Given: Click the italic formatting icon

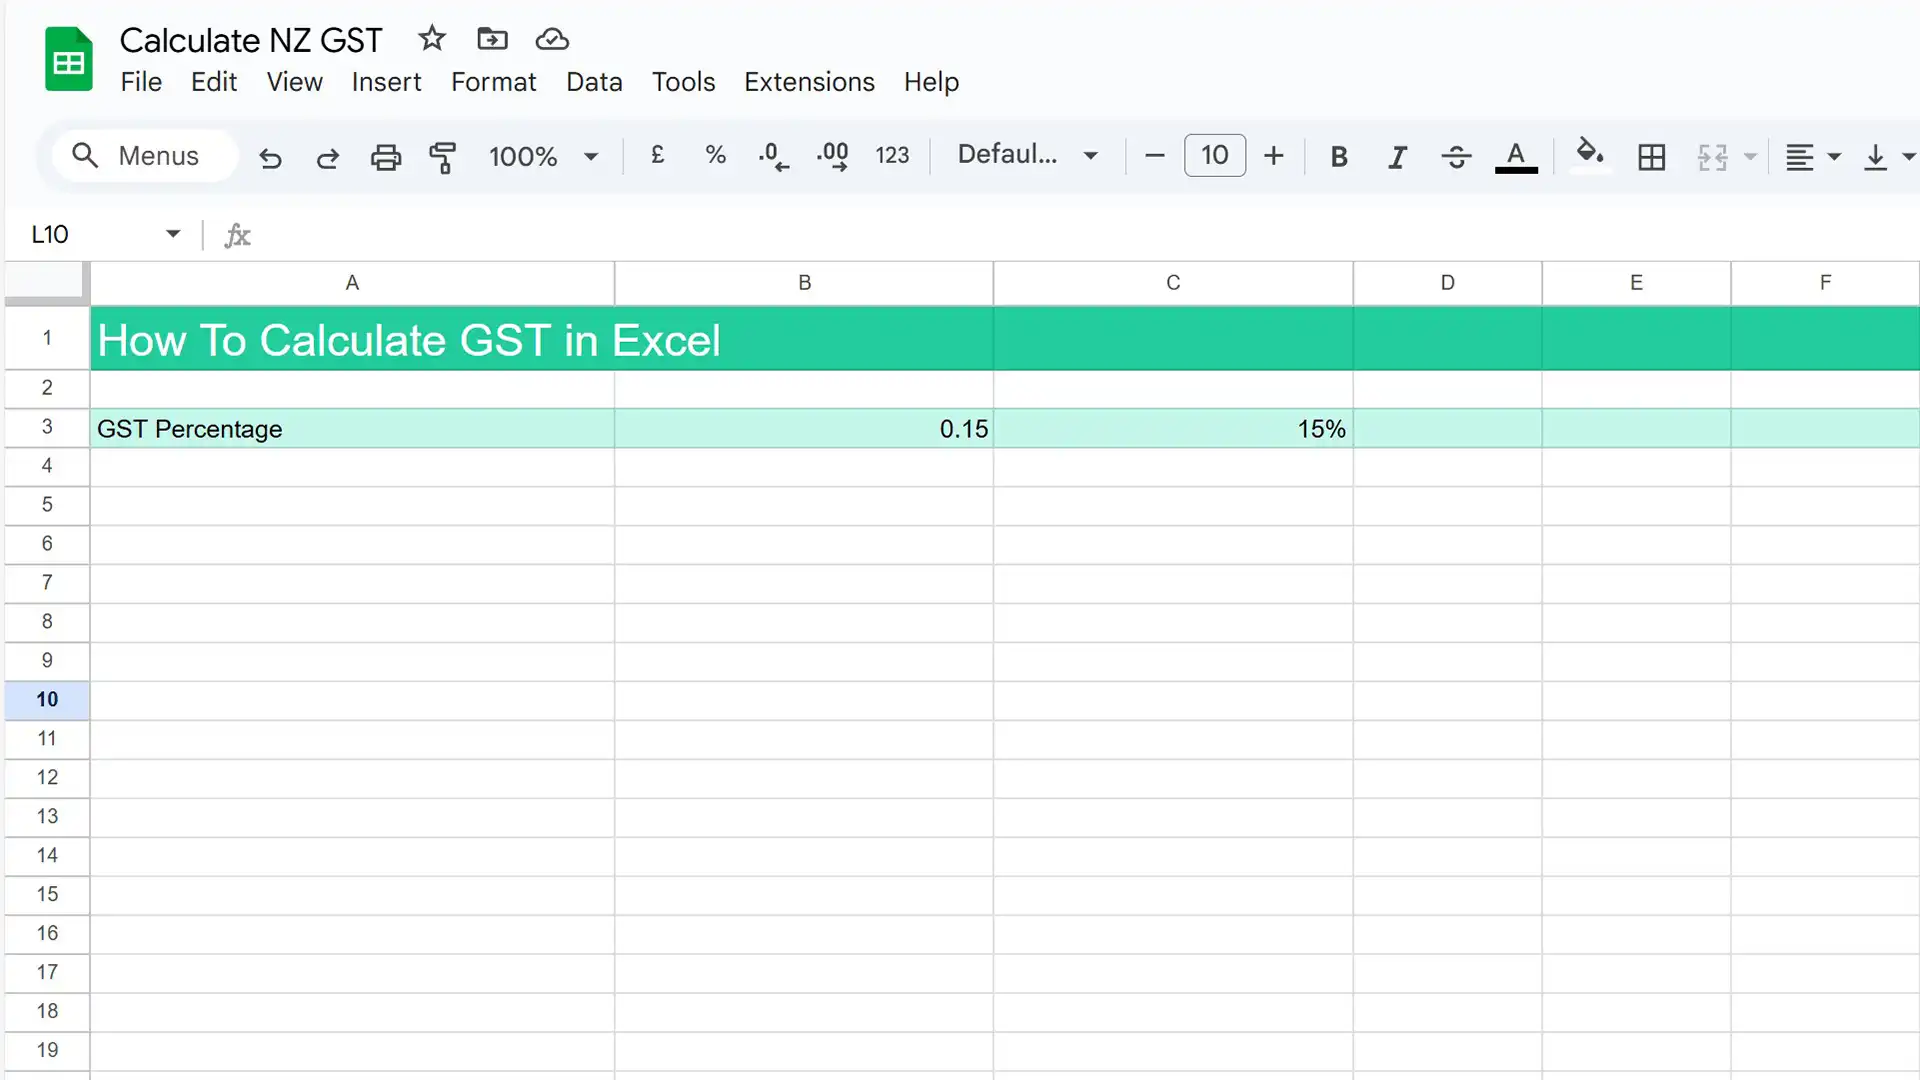Looking at the screenshot, I should pos(1396,156).
